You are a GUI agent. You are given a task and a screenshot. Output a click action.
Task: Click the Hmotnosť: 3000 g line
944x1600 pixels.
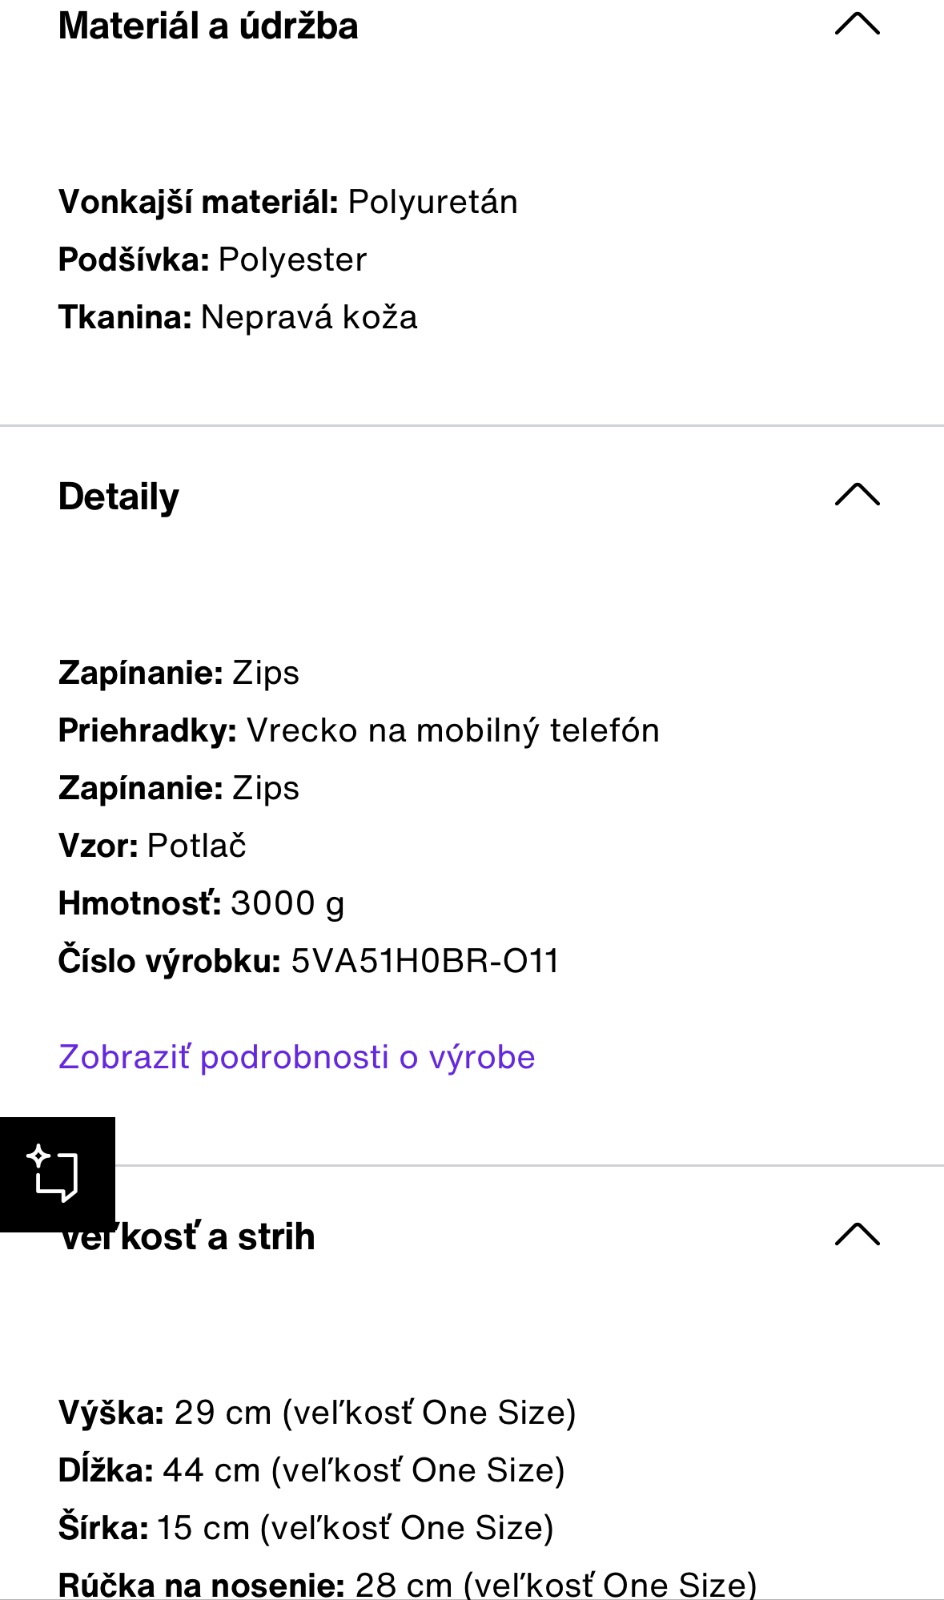pyautogui.click(x=201, y=904)
